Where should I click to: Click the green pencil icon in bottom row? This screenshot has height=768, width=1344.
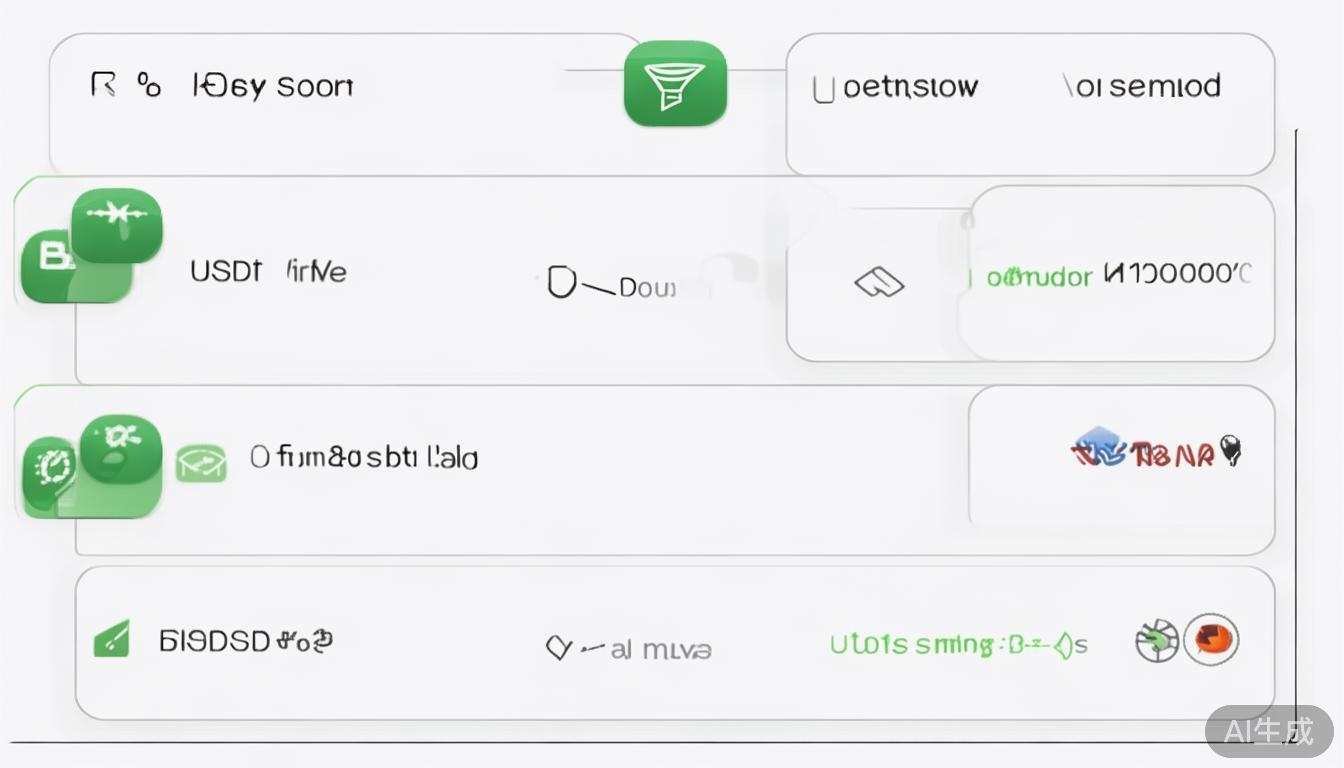coord(111,638)
